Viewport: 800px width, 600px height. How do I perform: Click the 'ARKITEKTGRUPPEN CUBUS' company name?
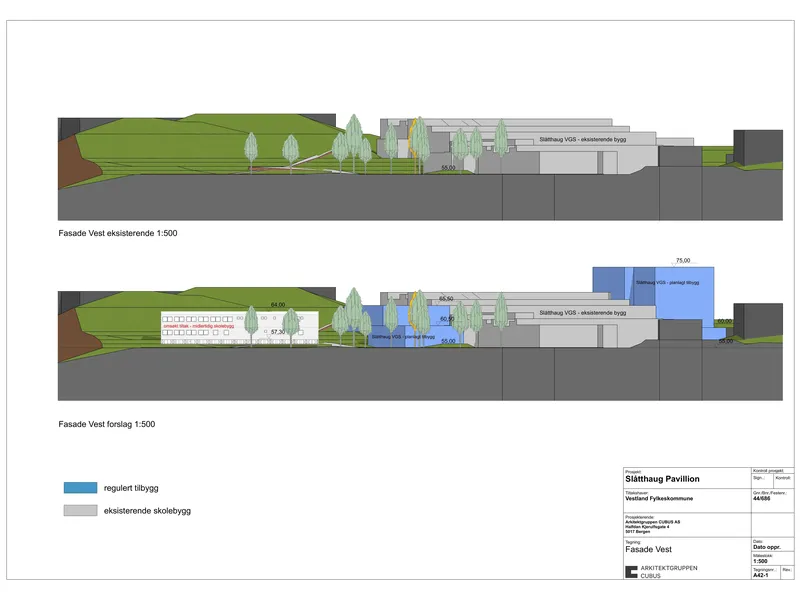click(x=669, y=571)
